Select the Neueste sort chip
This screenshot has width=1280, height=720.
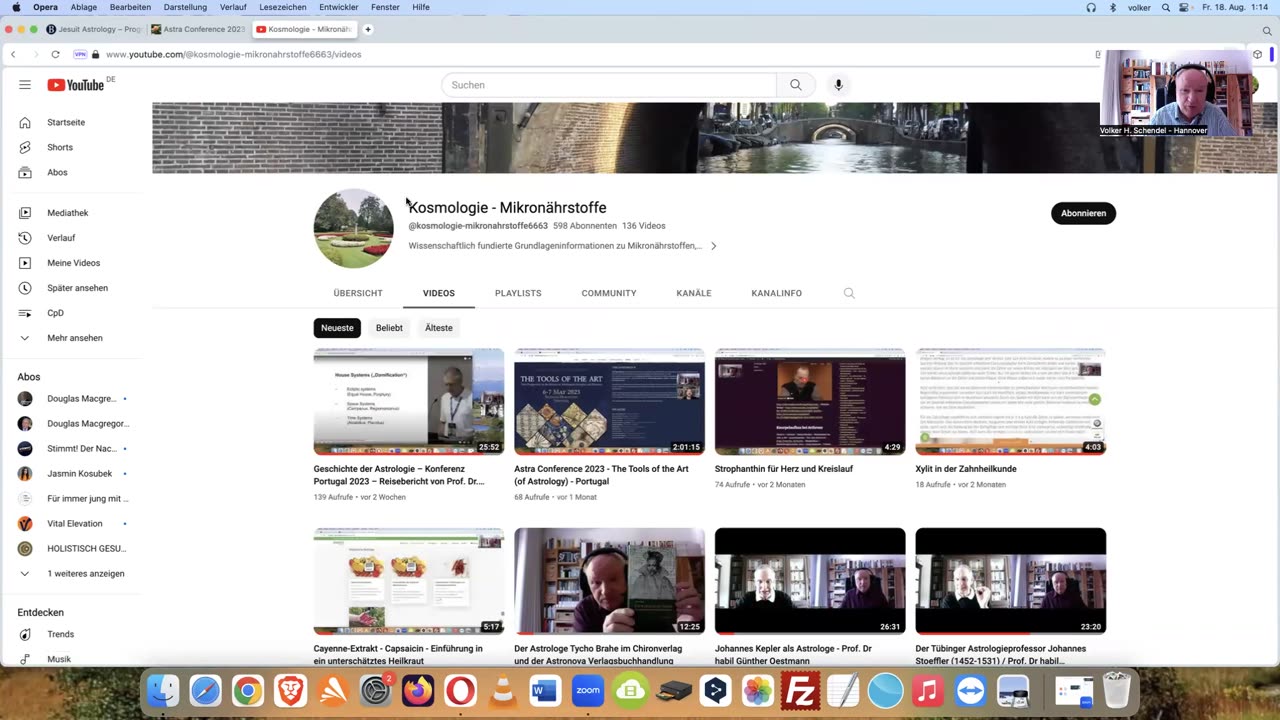point(337,328)
